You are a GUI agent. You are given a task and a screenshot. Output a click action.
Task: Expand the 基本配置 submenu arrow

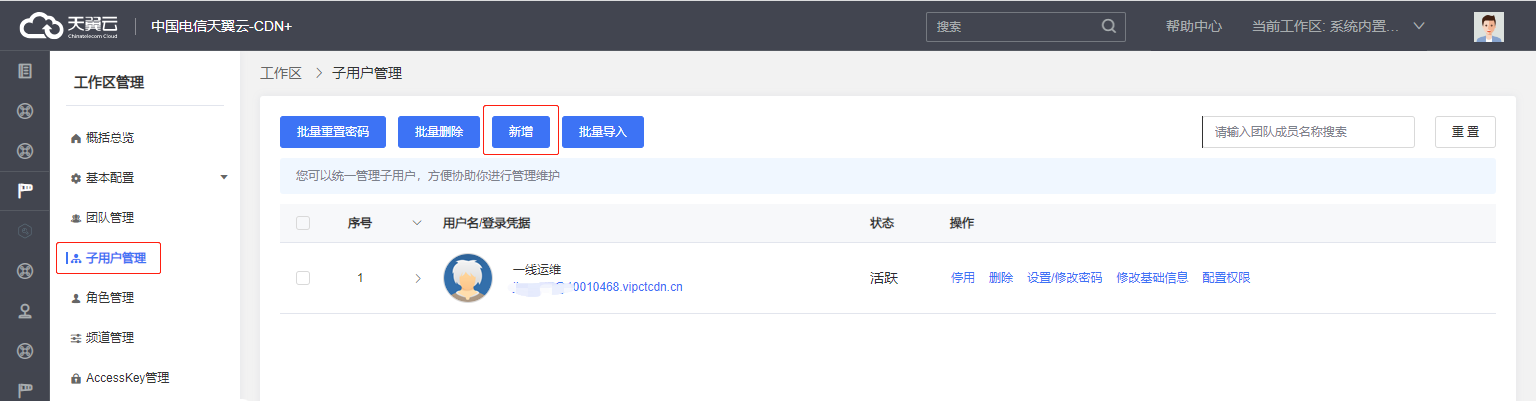224,177
